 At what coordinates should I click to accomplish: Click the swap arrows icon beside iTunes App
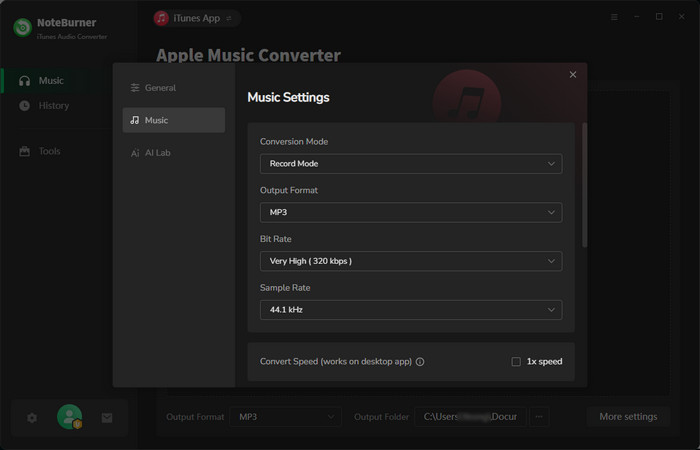pos(229,18)
